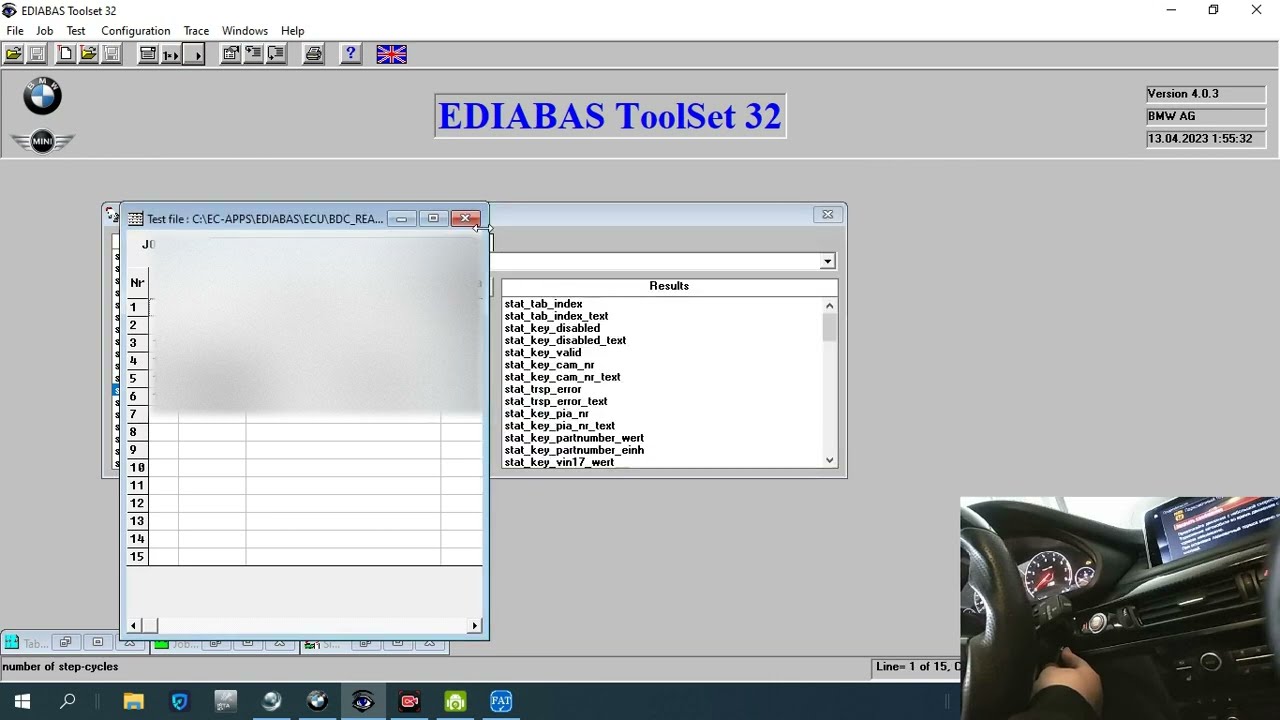Expand the combo box above the Results list
The width and height of the screenshot is (1280, 720).
tap(827, 261)
